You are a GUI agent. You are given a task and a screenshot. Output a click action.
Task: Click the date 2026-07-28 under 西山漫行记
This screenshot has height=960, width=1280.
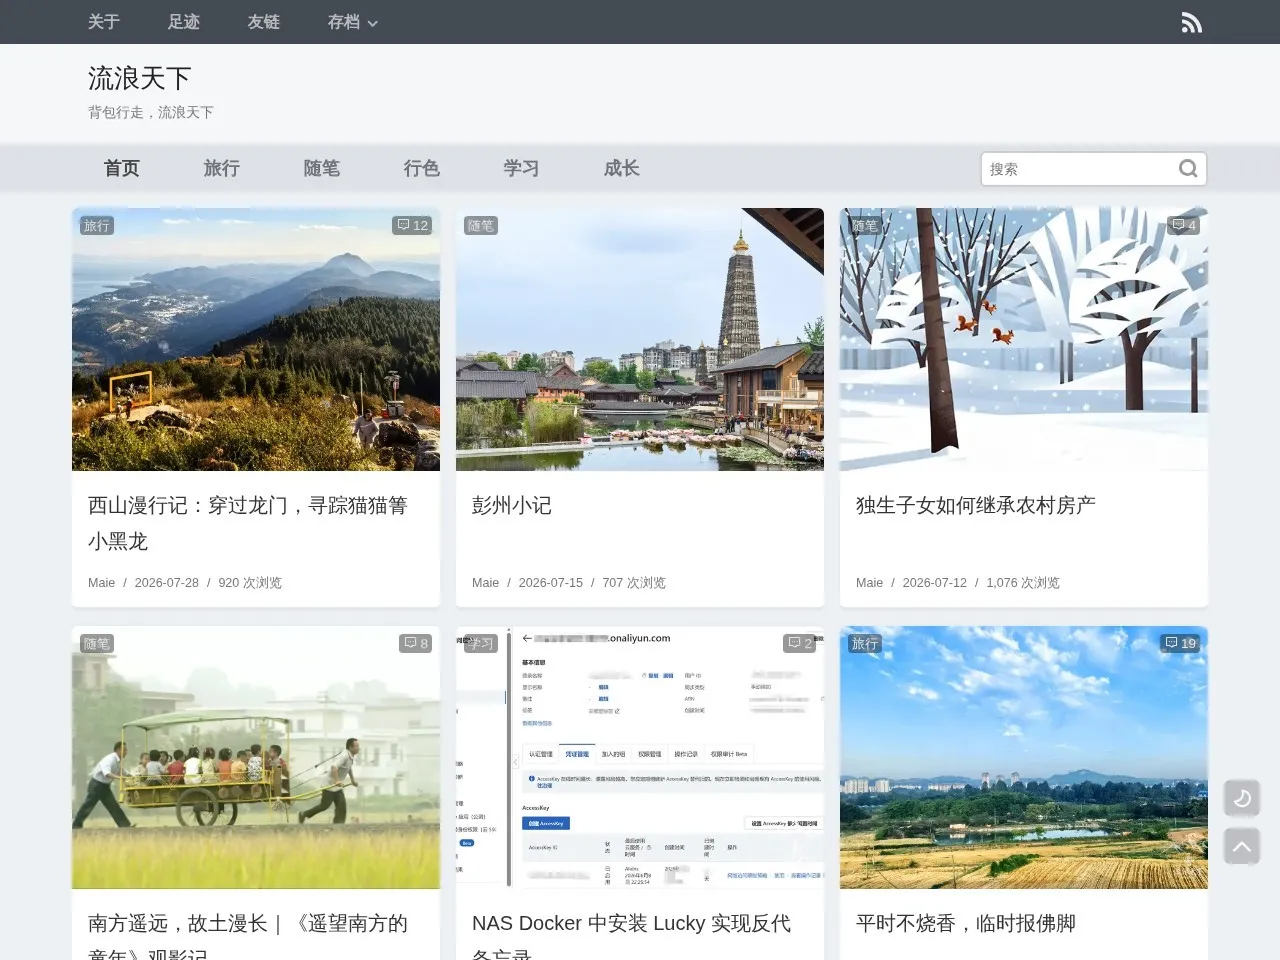coord(167,583)
